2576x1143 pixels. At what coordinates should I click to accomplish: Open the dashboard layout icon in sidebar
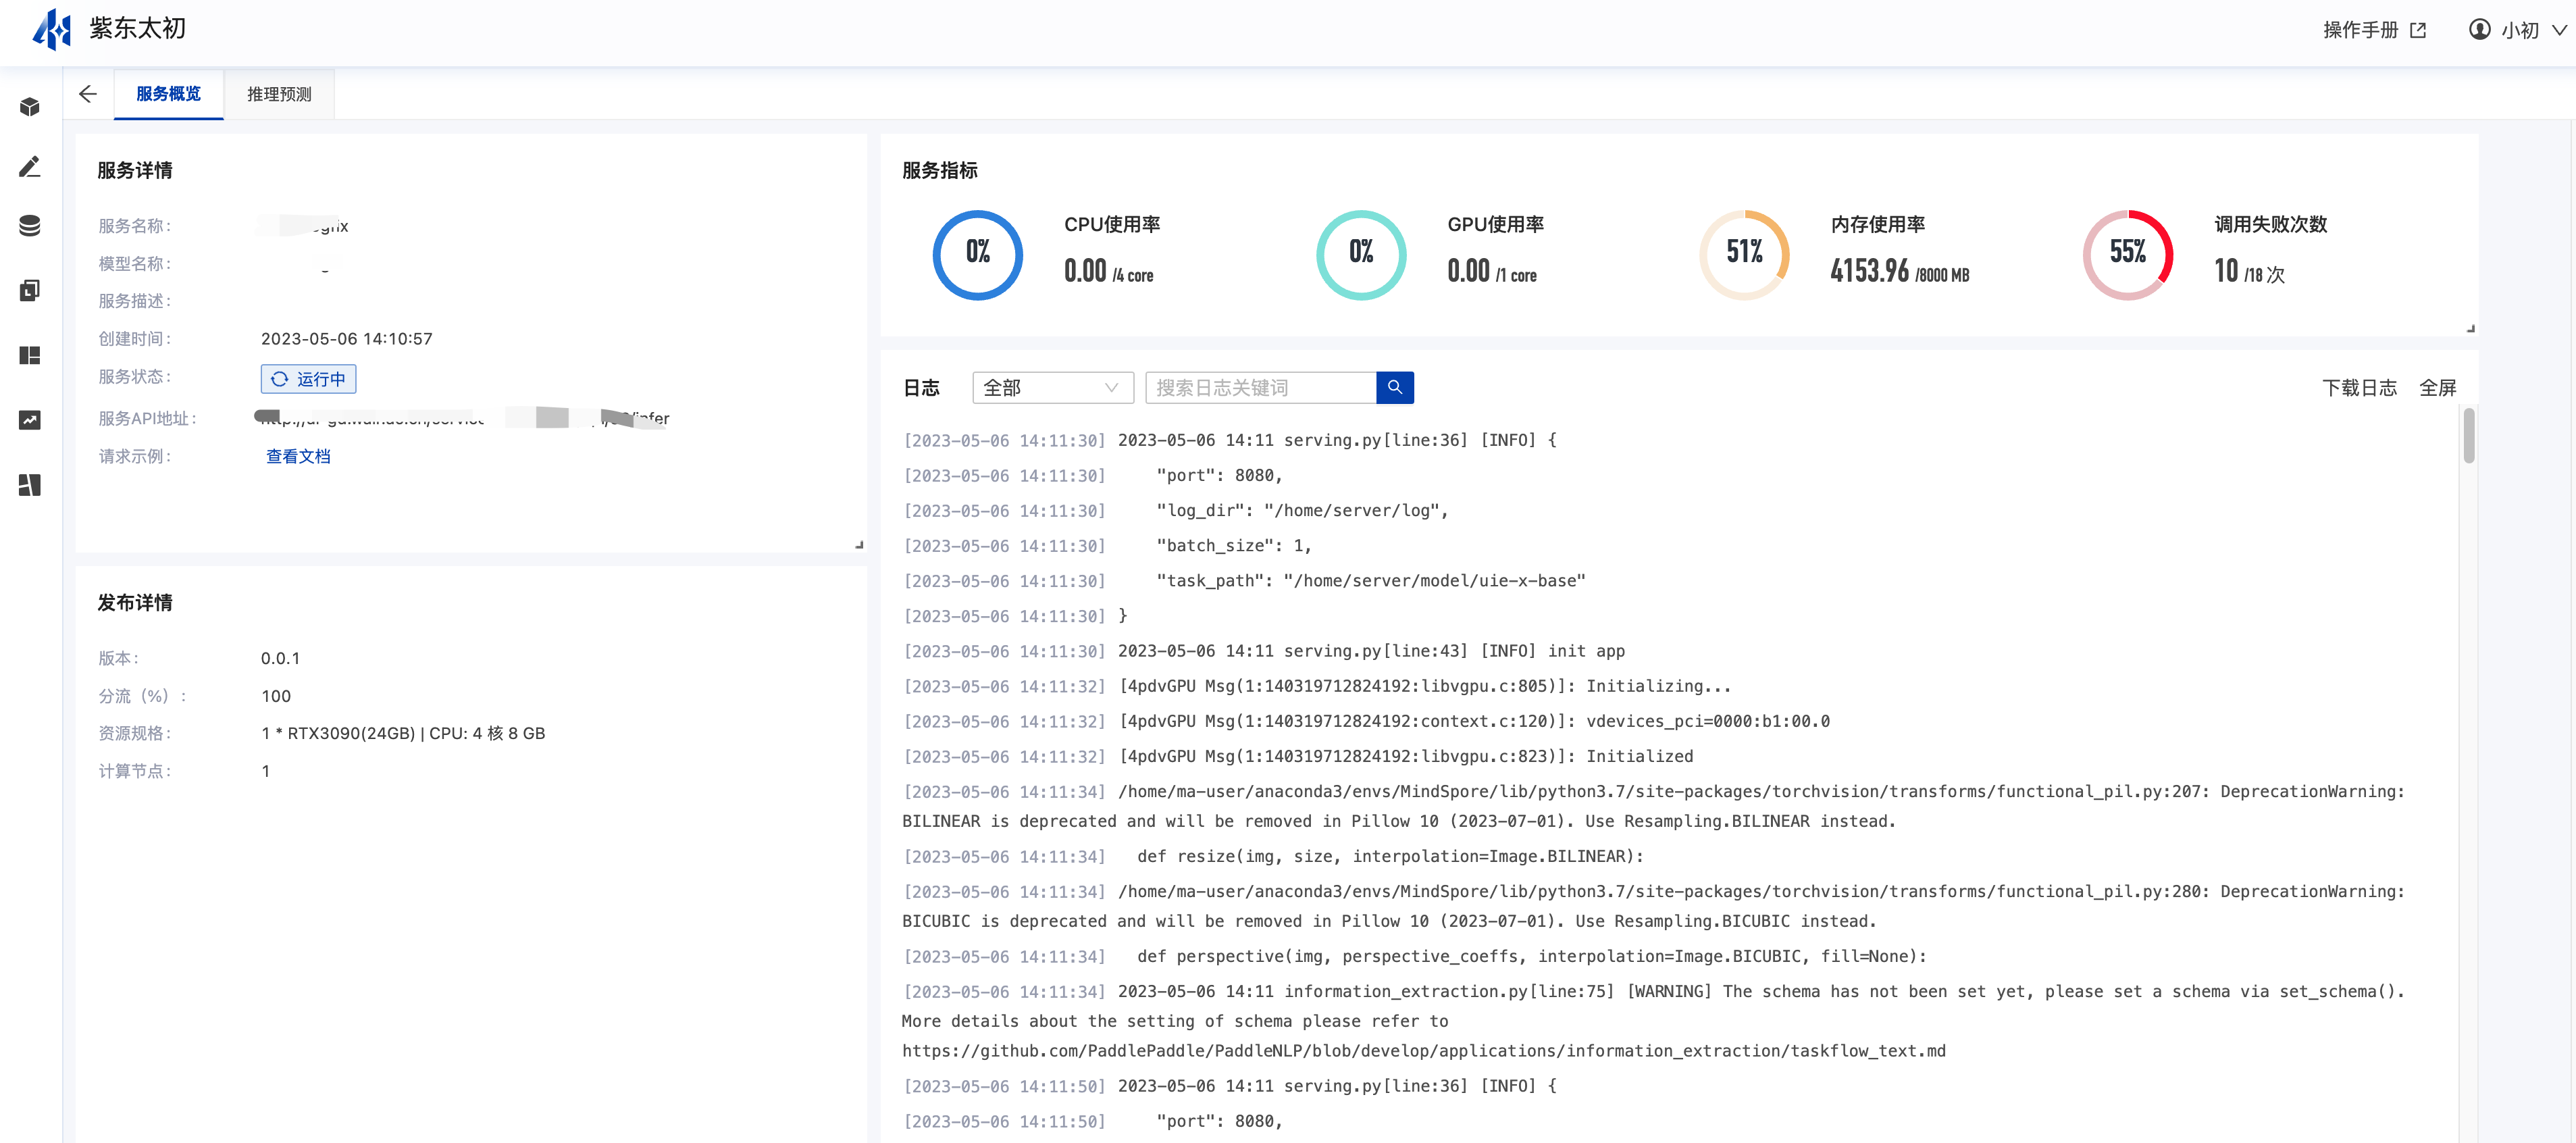[x=30, y=356]
